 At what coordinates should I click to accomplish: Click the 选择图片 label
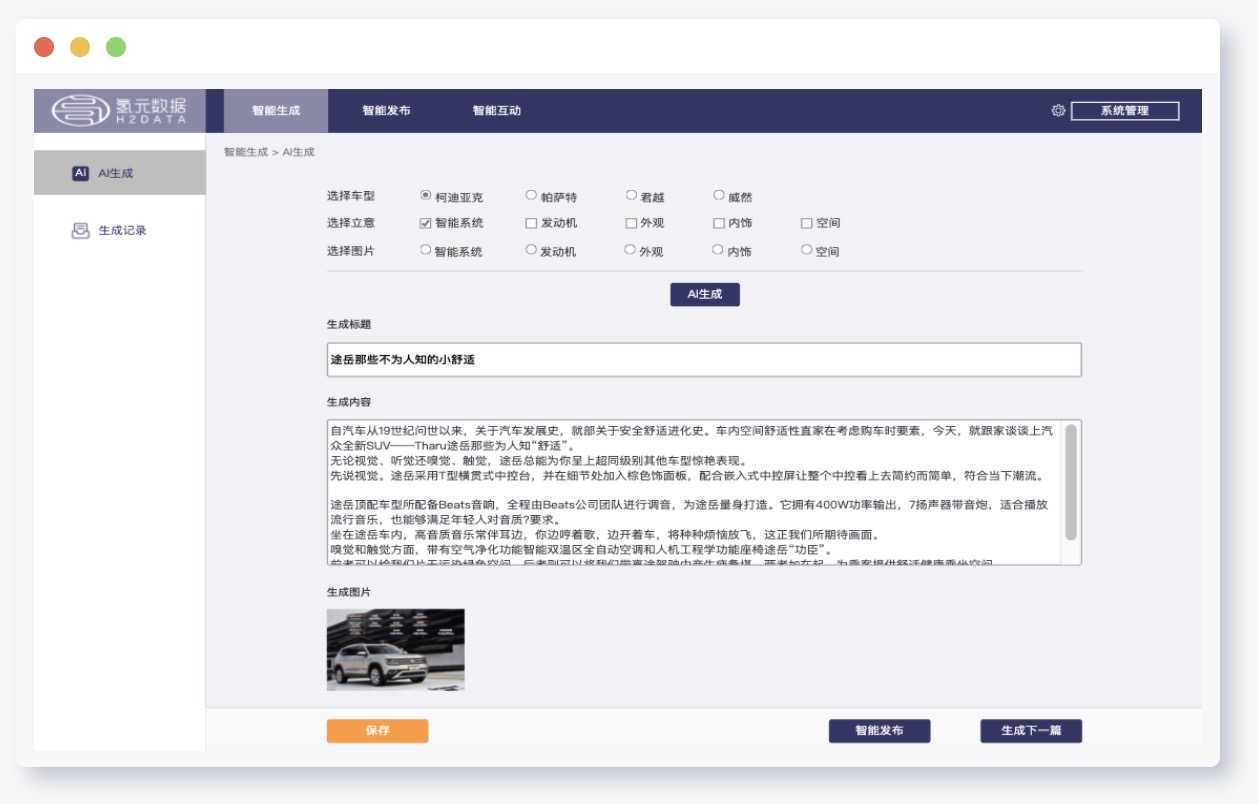point(351,251)
